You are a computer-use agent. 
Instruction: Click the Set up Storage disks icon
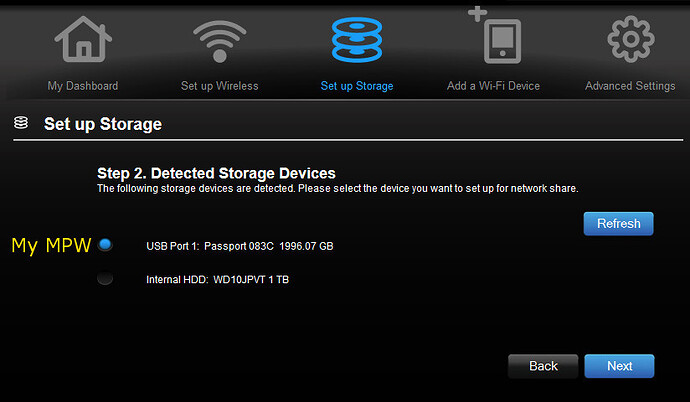(x=357, y=40)
